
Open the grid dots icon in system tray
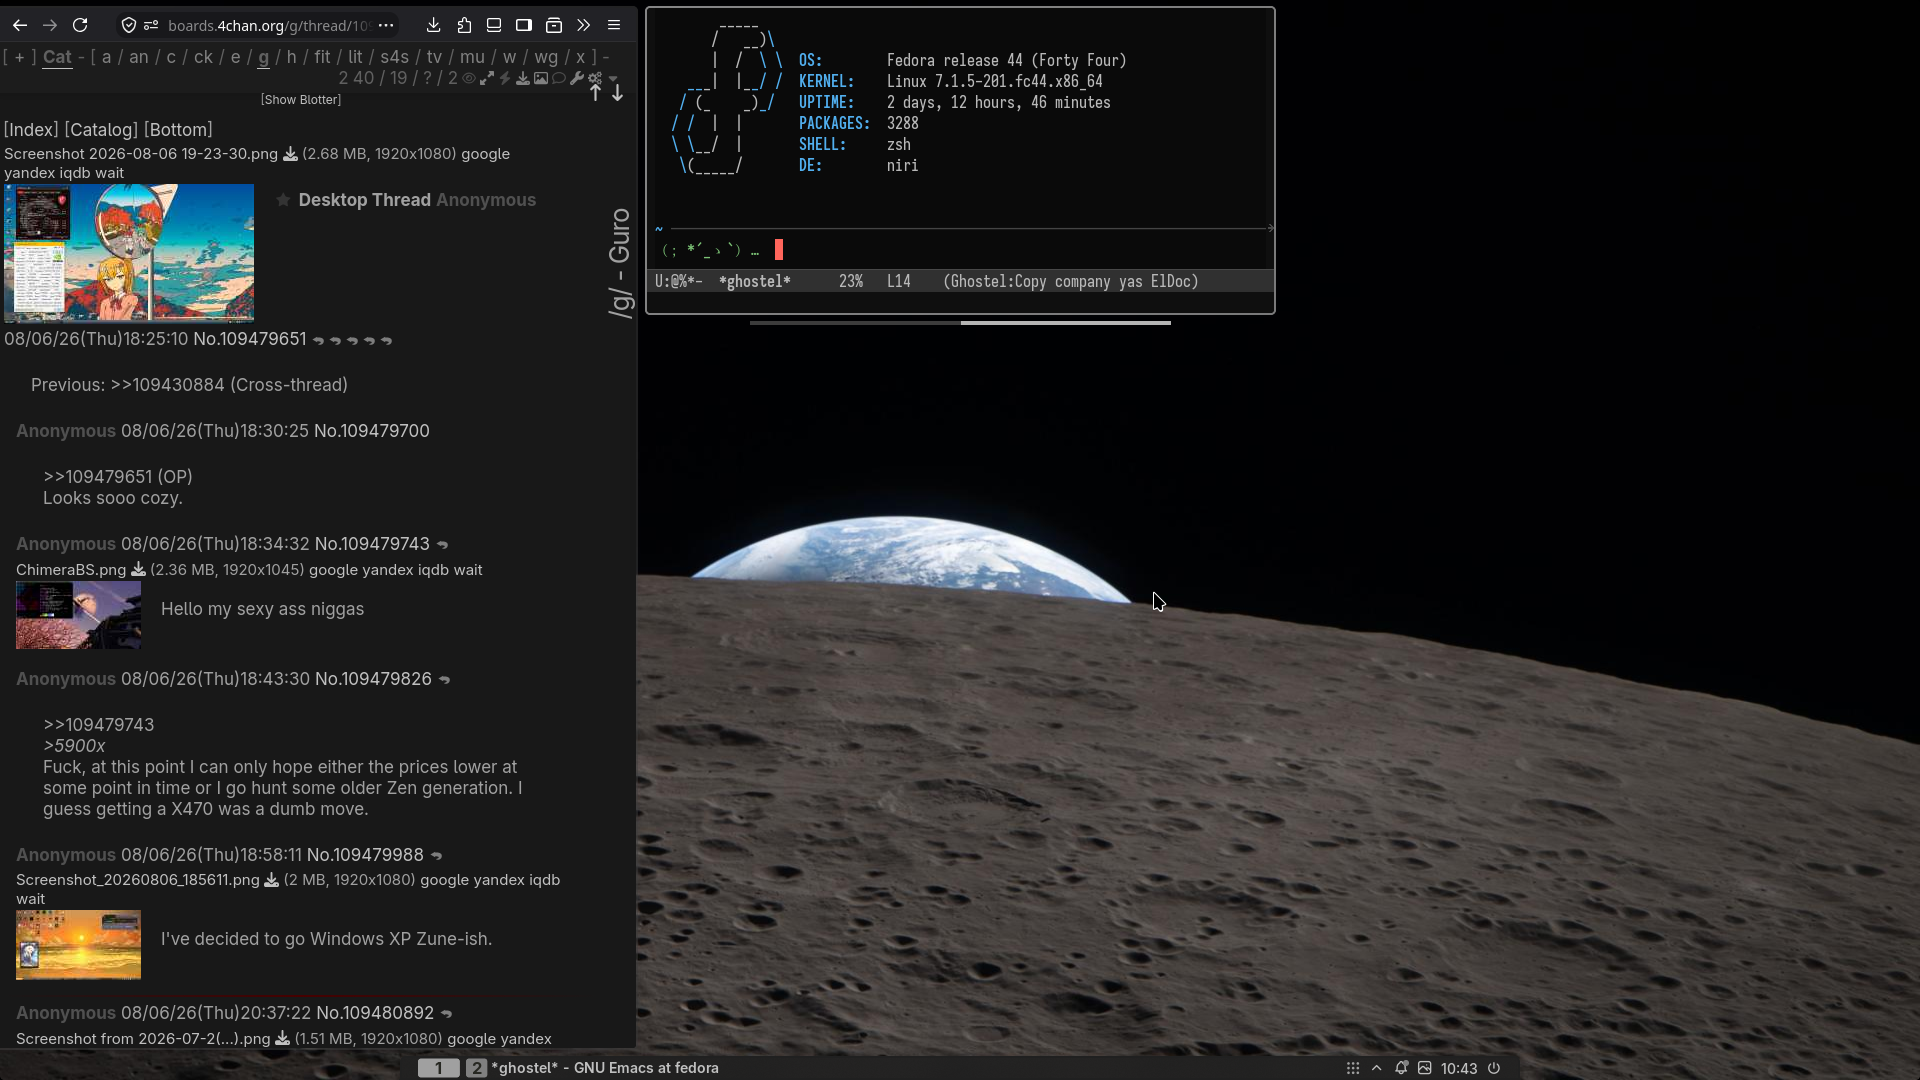pos(1353,1068)
